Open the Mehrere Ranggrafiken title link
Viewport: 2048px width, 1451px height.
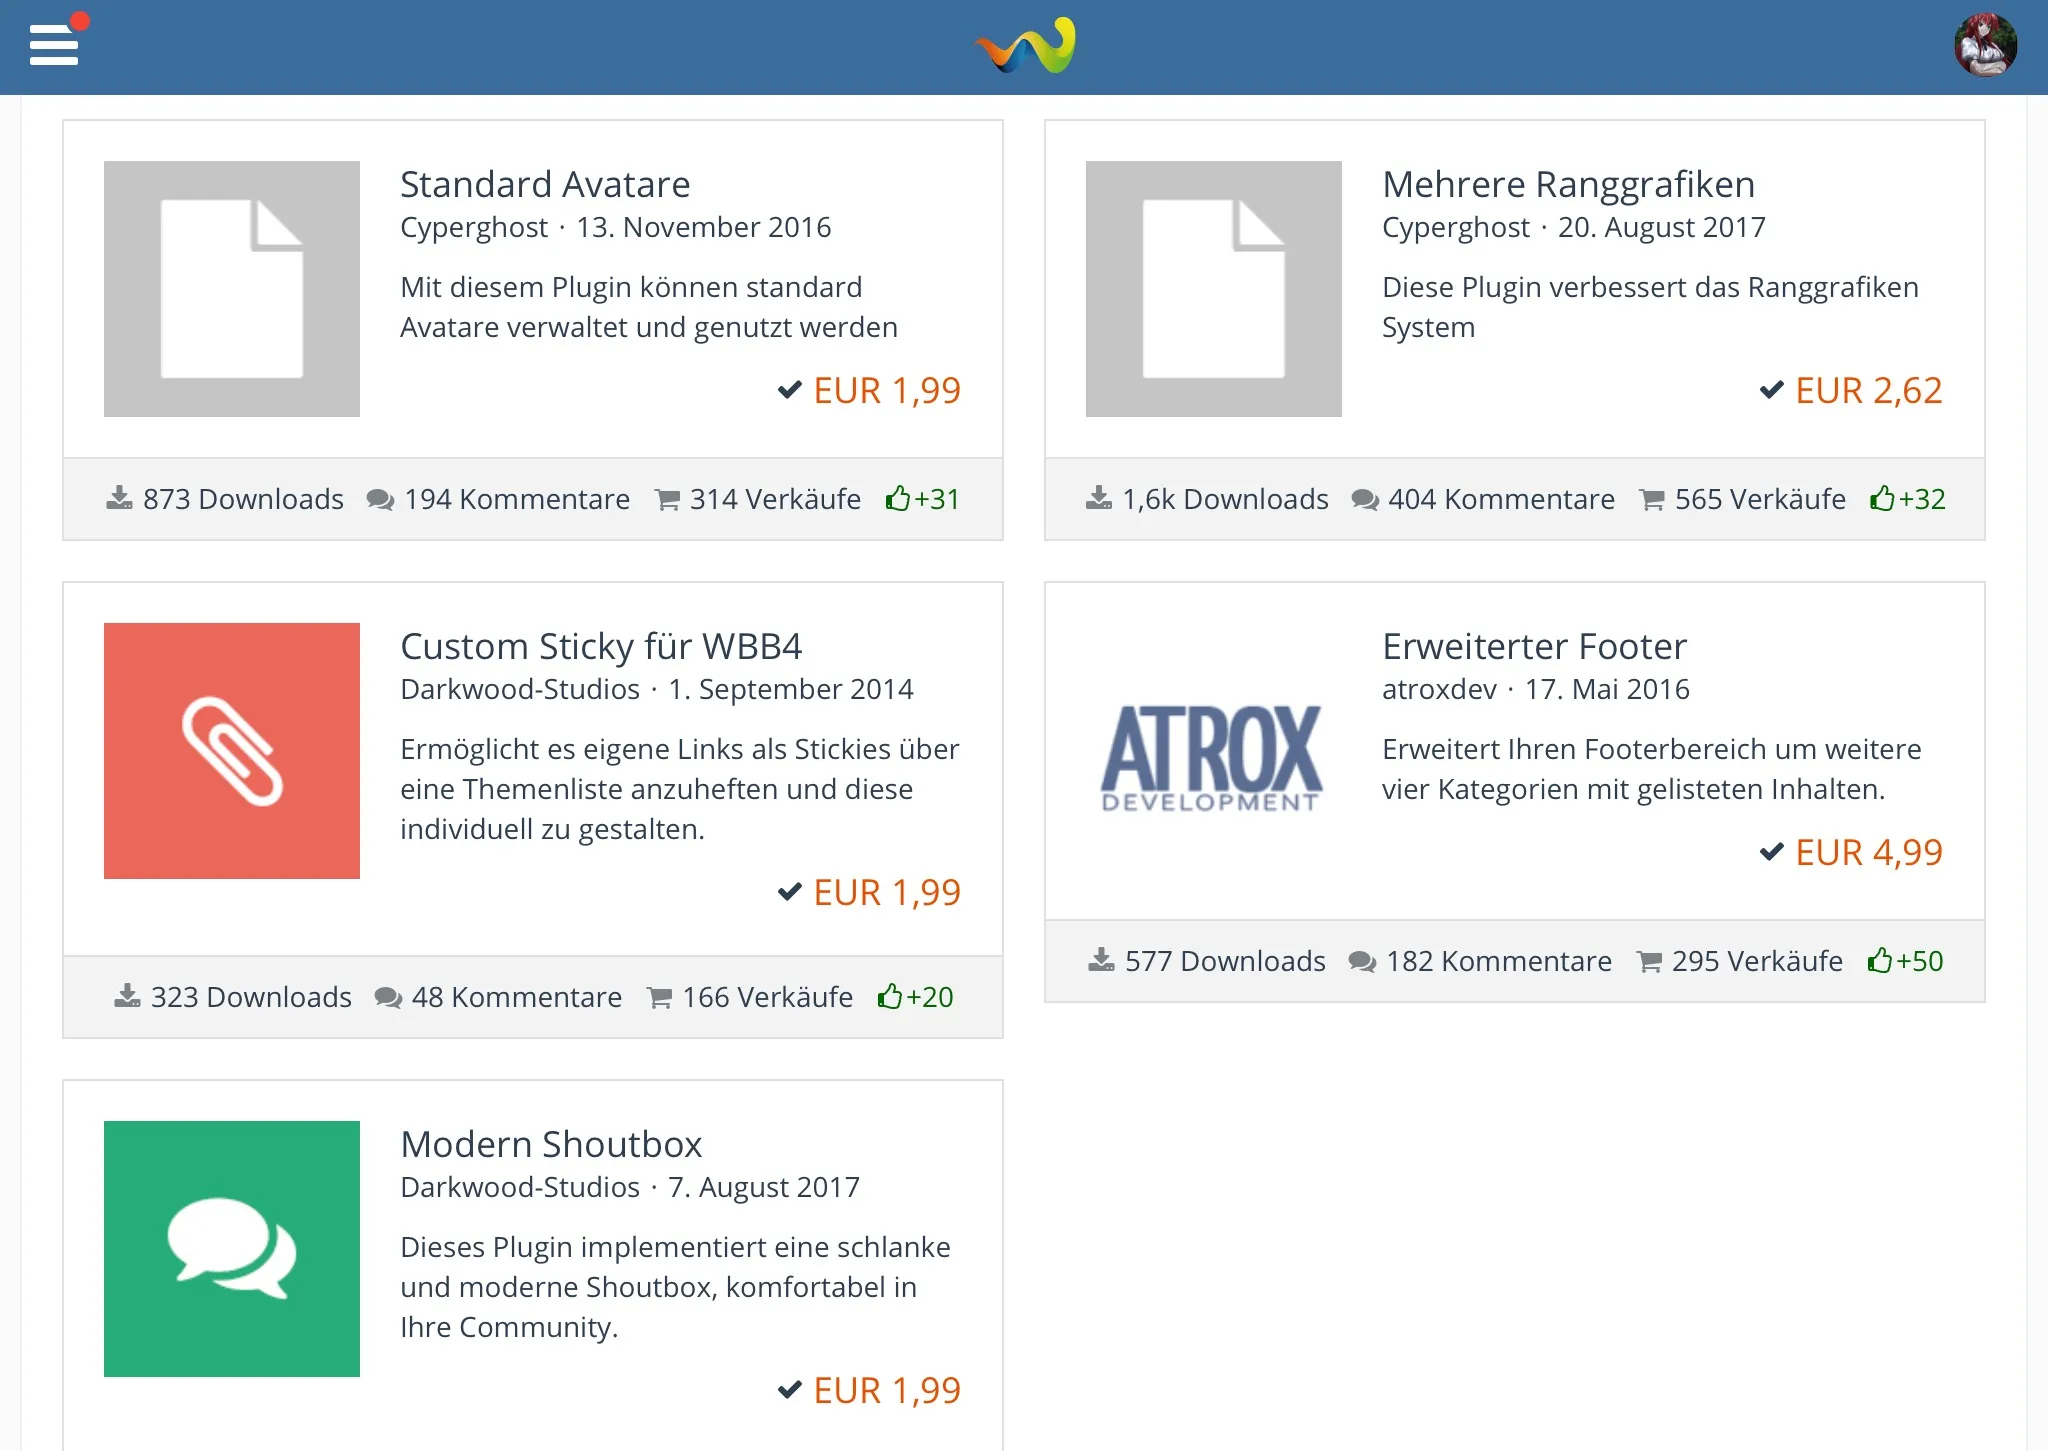(x=1568, y=185)
